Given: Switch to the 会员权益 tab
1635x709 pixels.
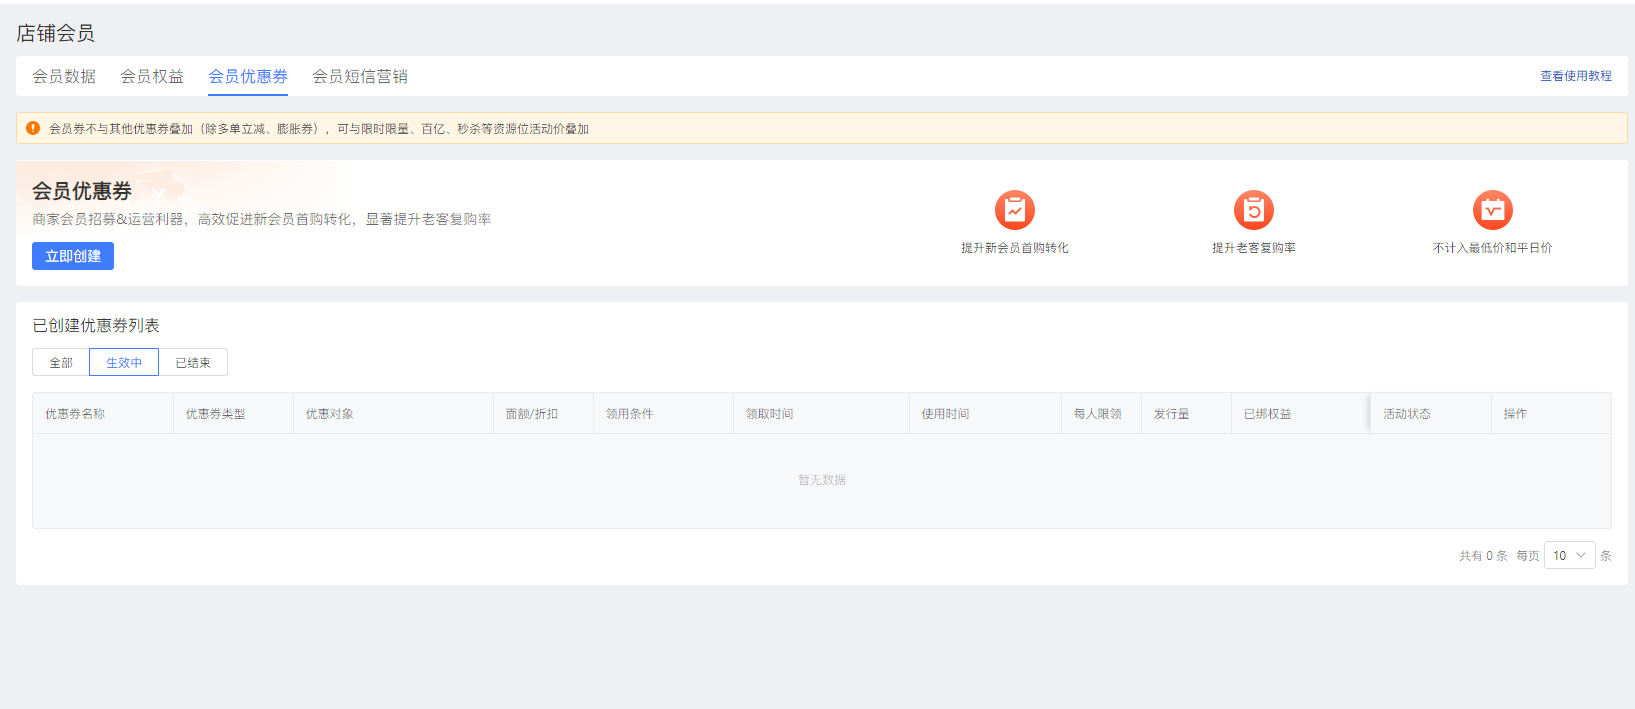Looking at the screenshot, I should coord(152,77).
